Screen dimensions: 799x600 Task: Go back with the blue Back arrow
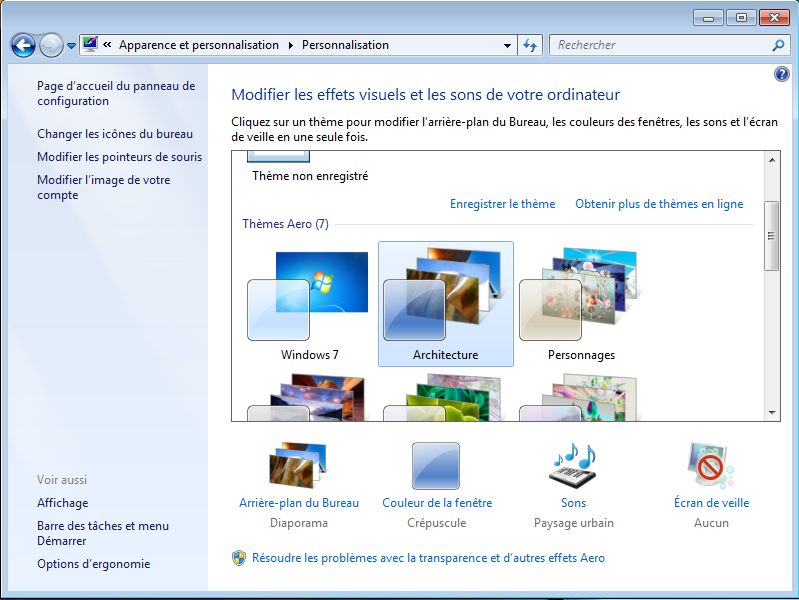pos(23,45)
